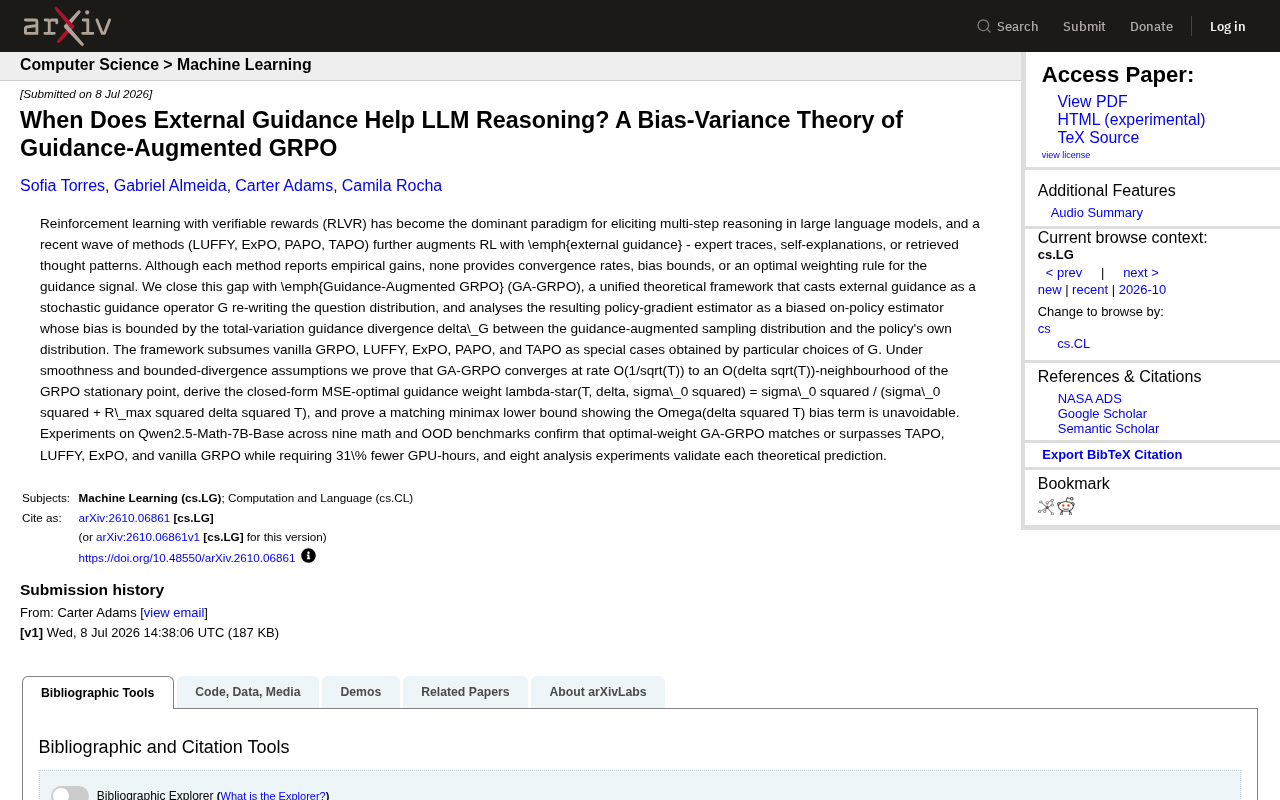Open author Camila Rocha
The height and width of the screenshot is (800, 1280).
tap(392, 186)
